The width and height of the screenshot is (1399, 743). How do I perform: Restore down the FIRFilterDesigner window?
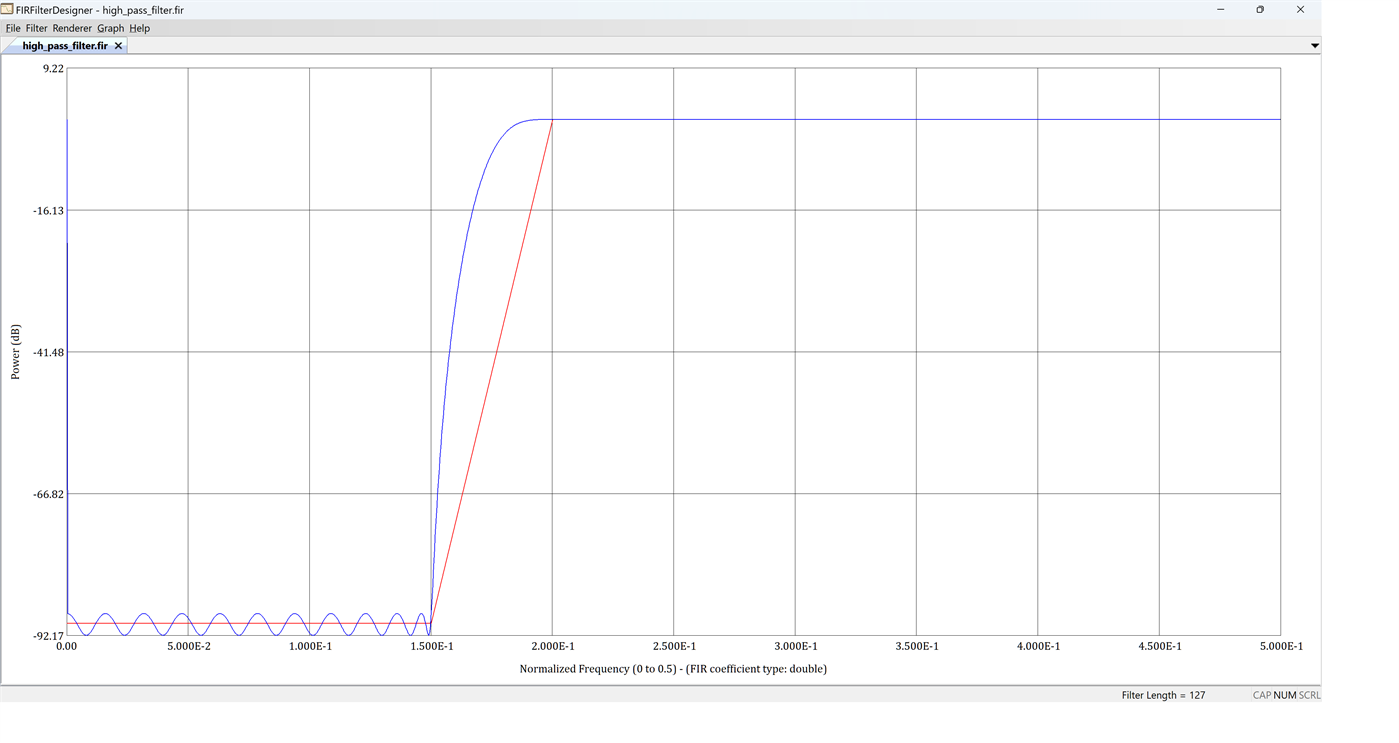(x=1260, y=9)
